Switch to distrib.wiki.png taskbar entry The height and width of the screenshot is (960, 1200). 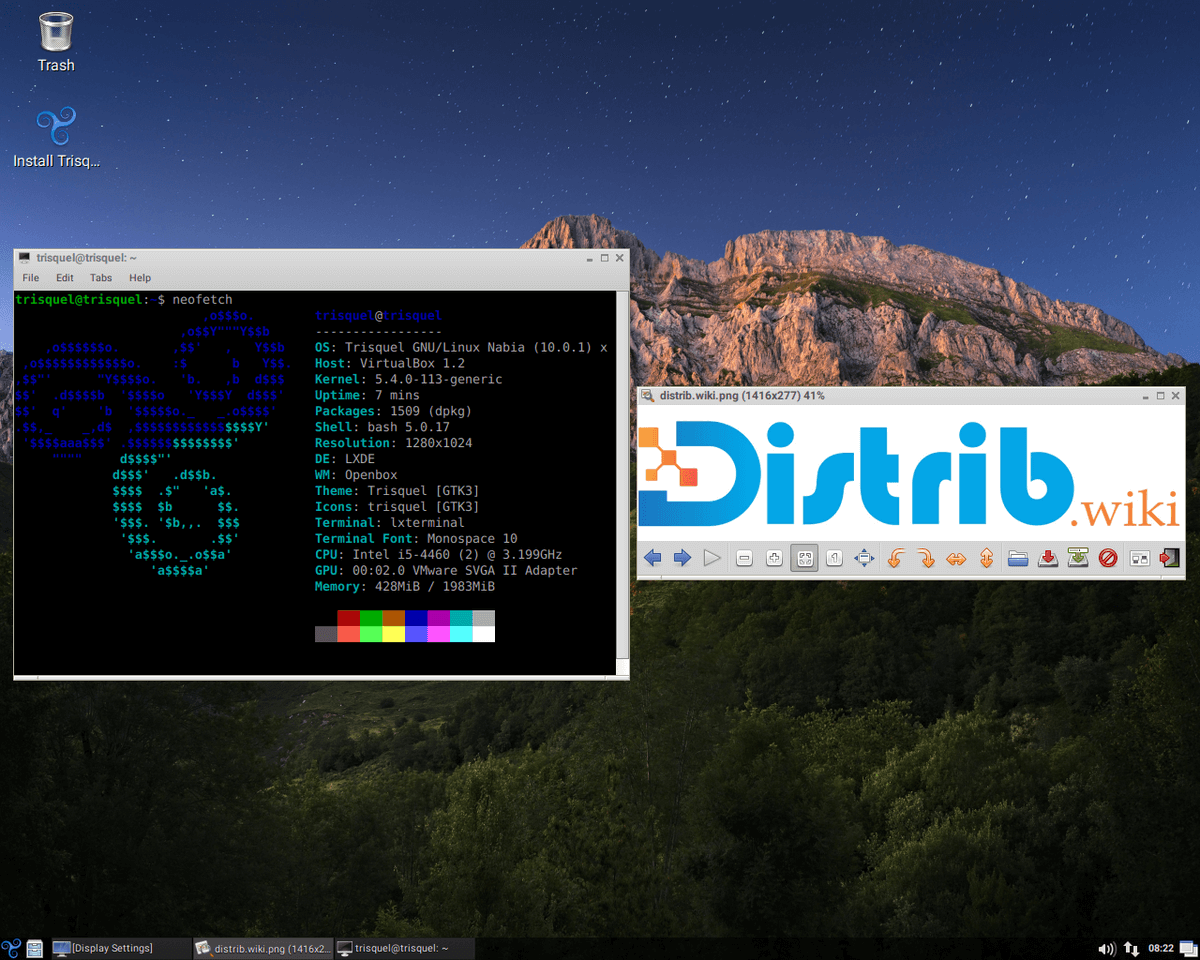point(262,948)
